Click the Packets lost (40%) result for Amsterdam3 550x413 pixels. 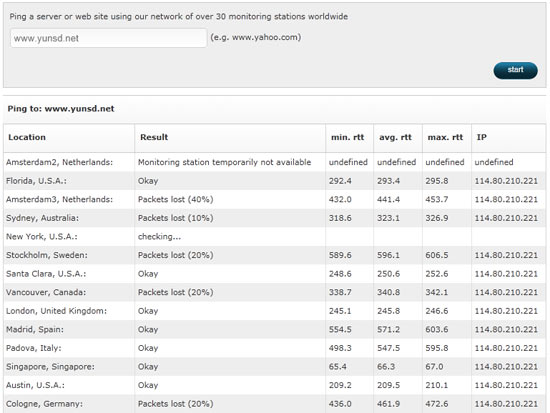pos(175,200)
